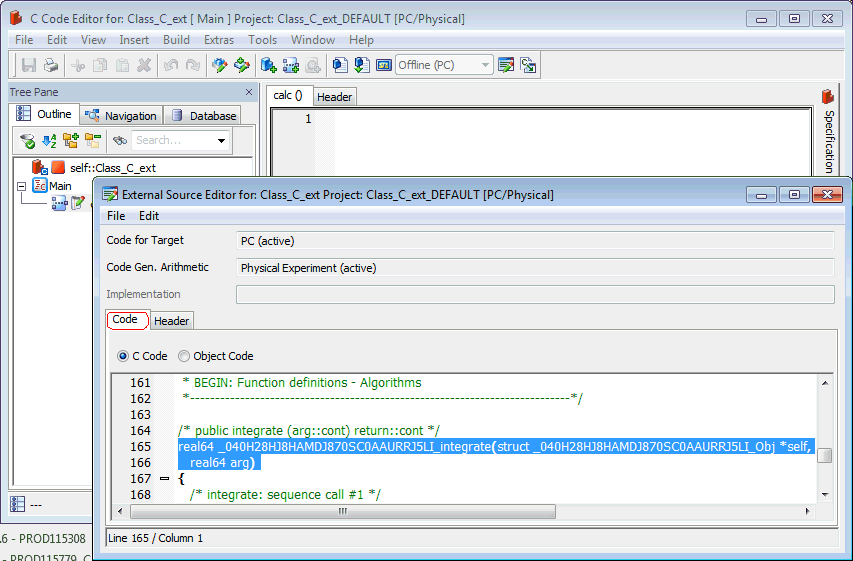Open Edit menu in External Source Editor
The width and height of the screenshot is (853, 561).
(149, 216)
